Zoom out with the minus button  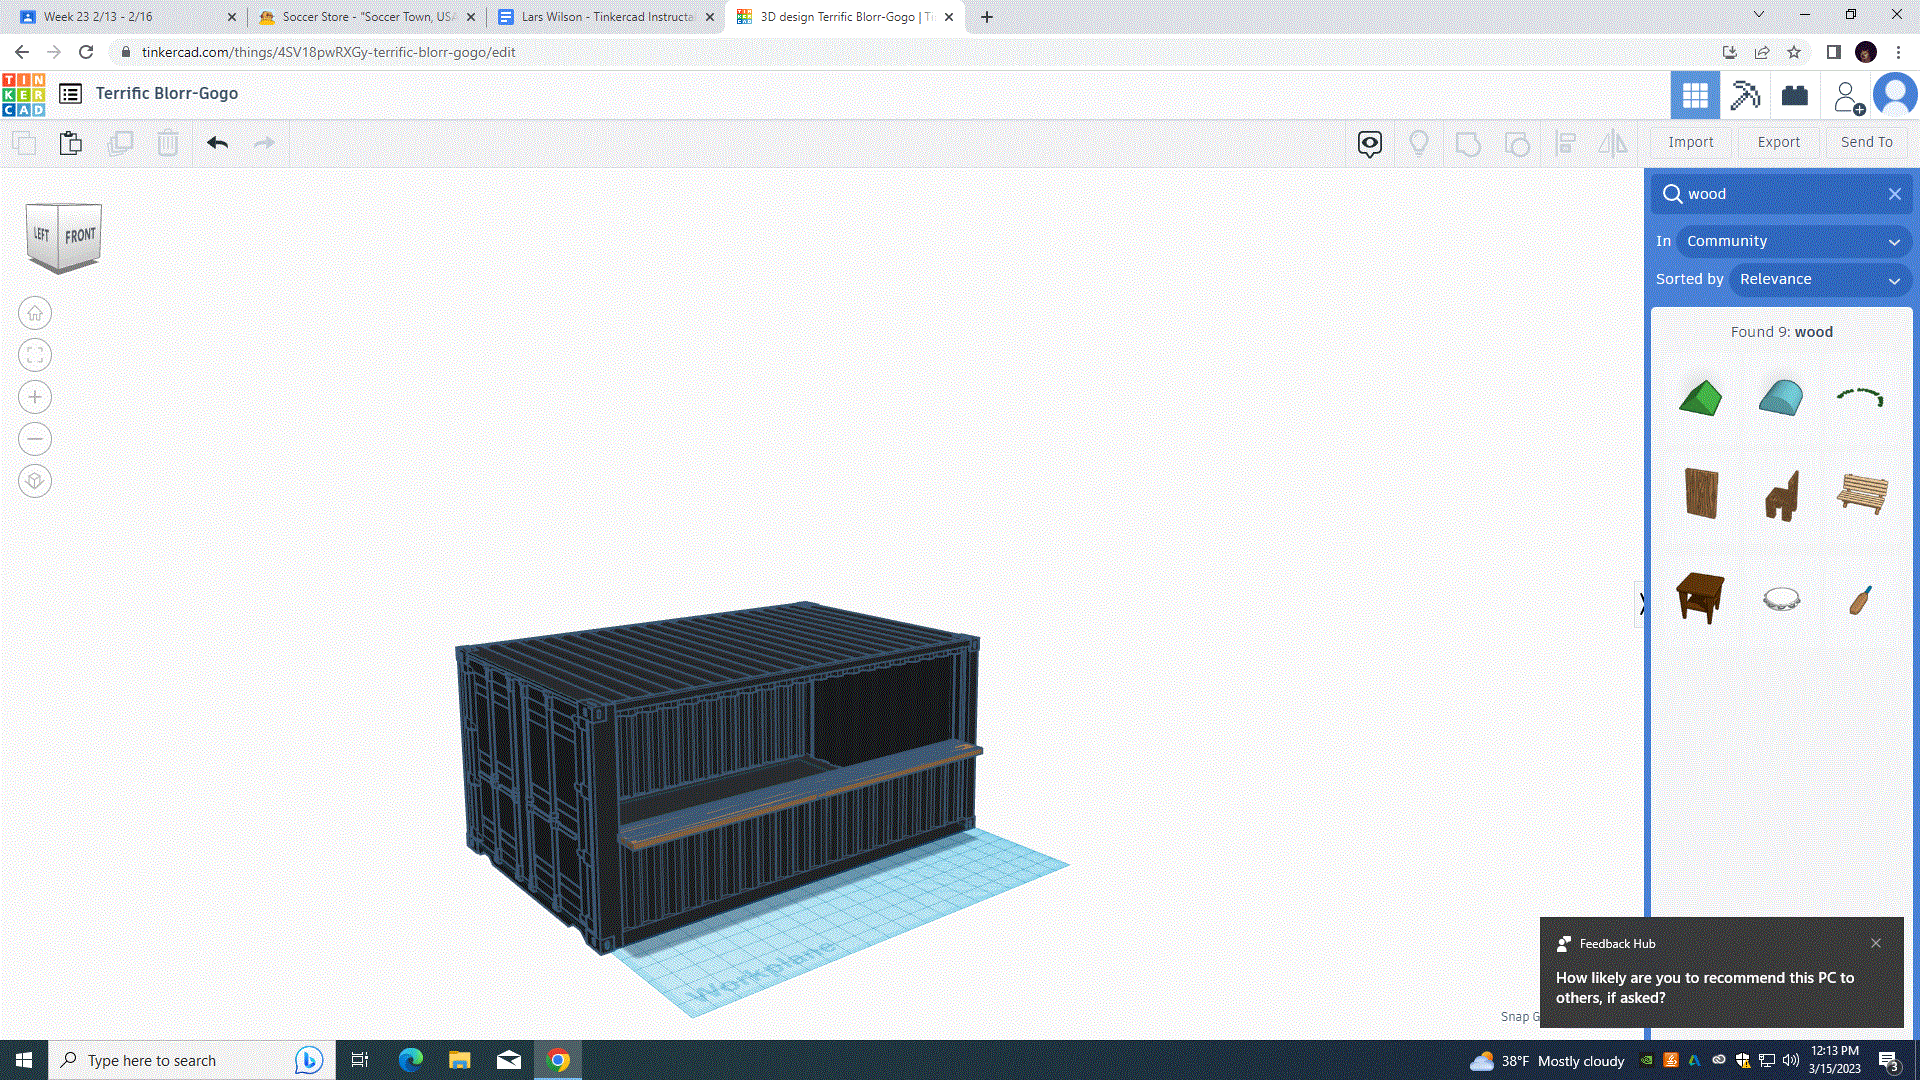35,439
